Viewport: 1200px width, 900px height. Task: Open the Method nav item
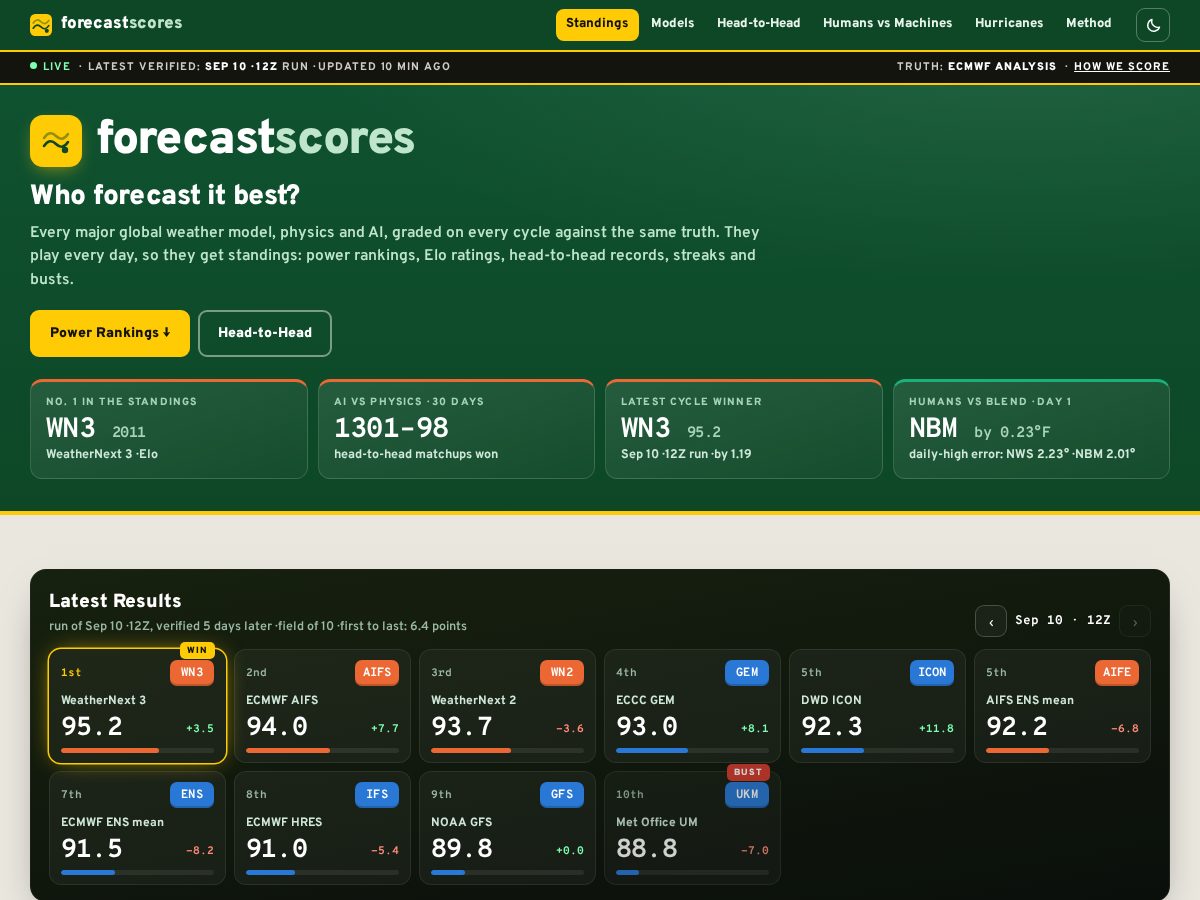1089,24
